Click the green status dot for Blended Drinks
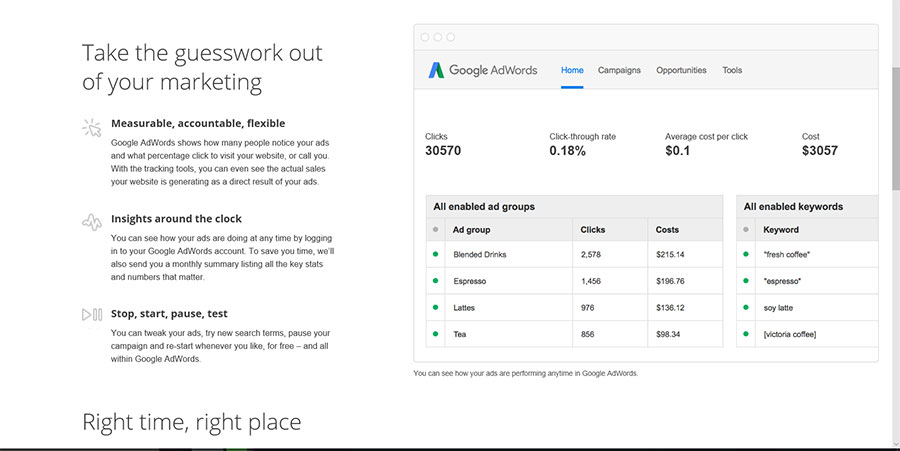 pos(435,254)
